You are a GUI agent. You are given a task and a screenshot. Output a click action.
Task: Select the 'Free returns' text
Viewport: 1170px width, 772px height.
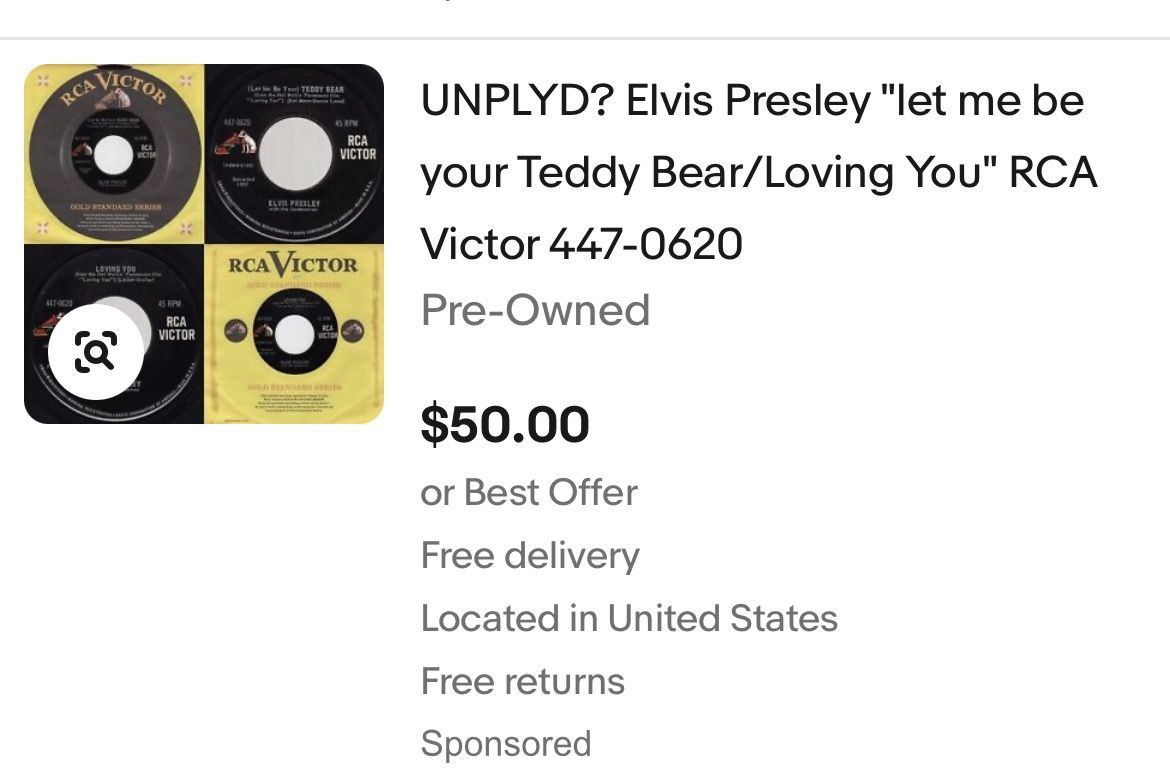pos(523,681)
